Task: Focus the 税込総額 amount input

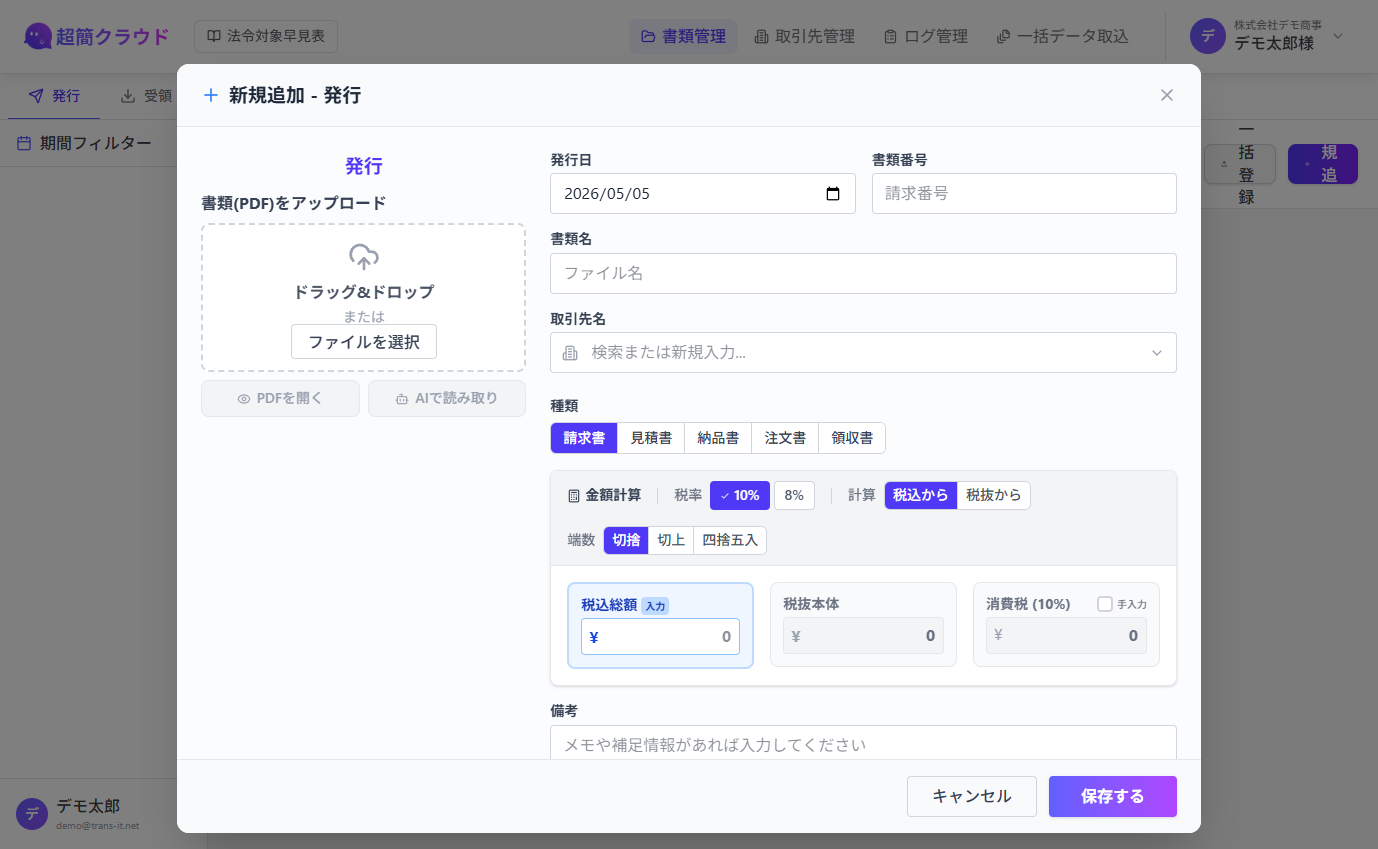Action: [x=660, y=636]
